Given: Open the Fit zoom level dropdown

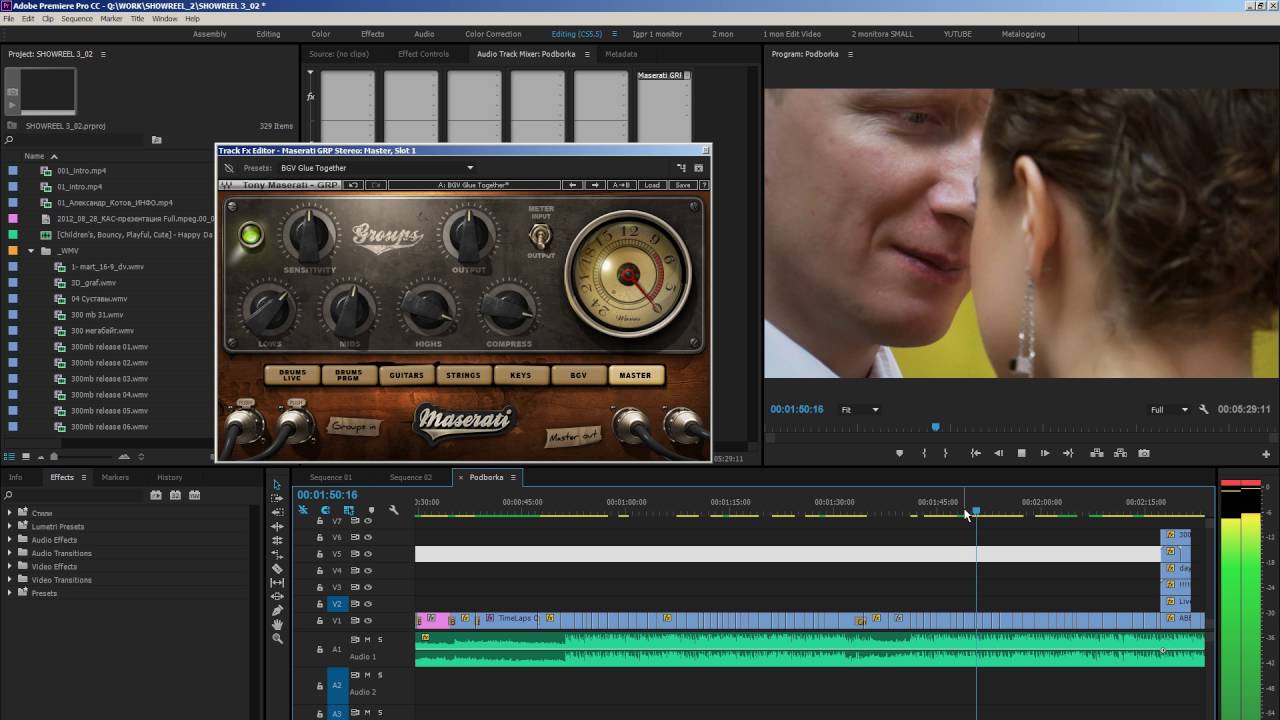Looking at the screenshot, I should click(x=860, y=409).
